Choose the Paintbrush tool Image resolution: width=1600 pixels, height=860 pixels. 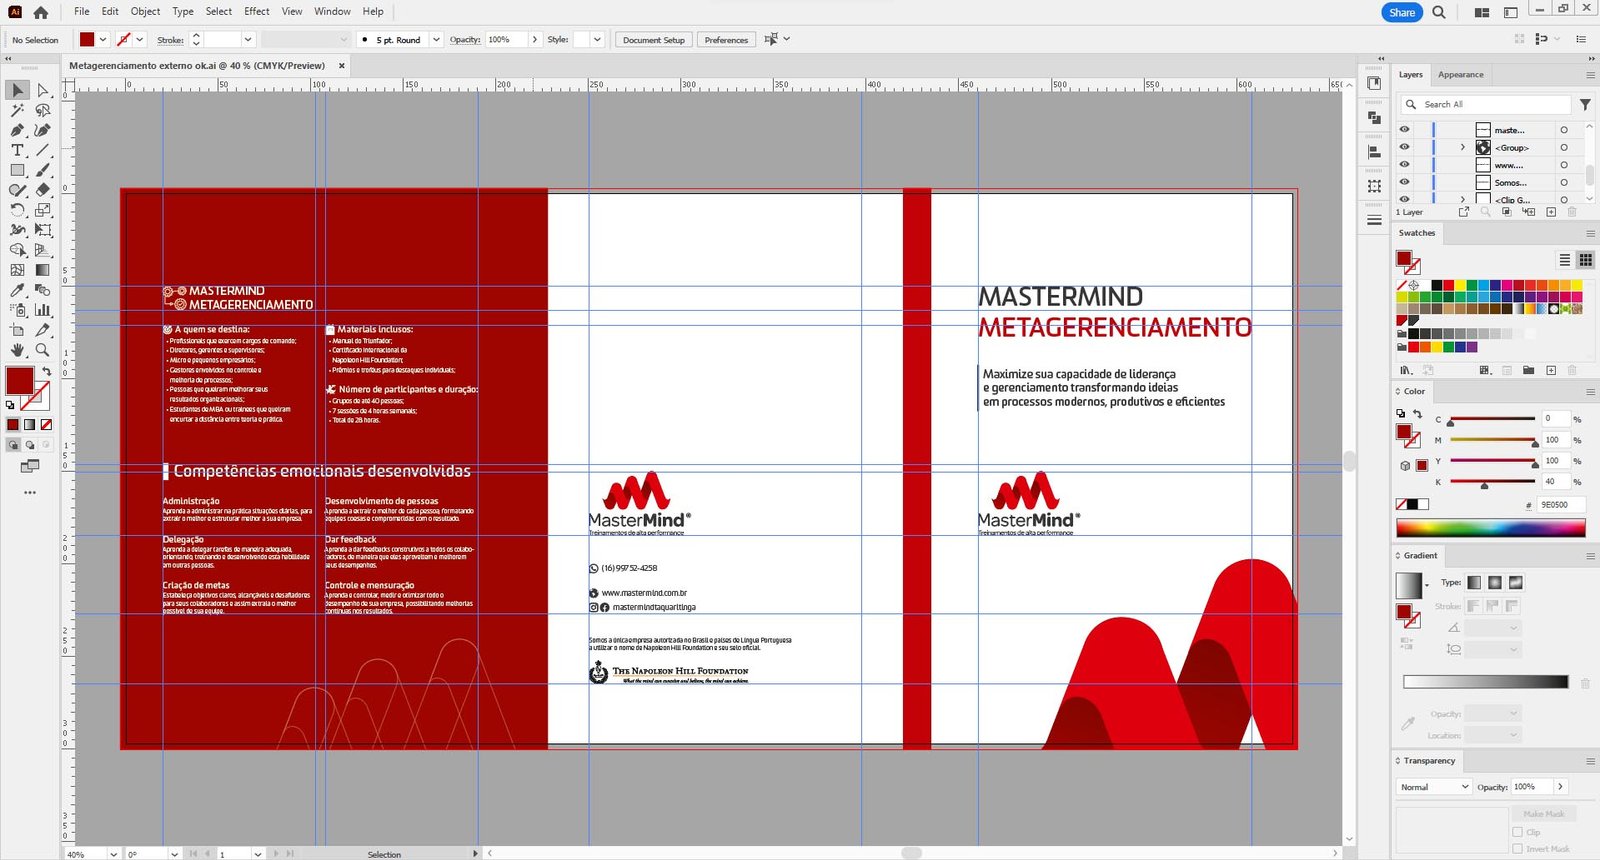pyautogui.click(x=43, y=170)
